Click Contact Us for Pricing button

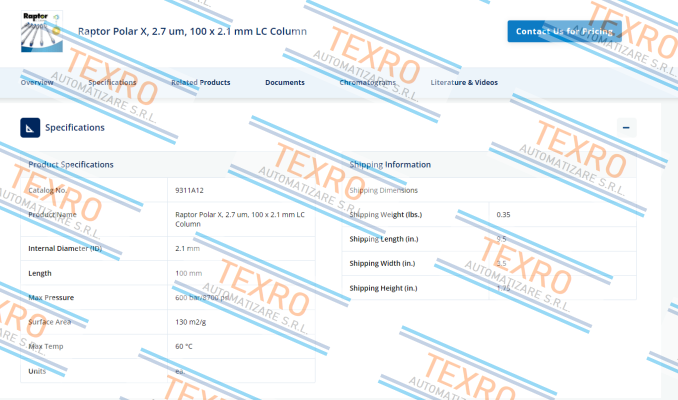564,31
